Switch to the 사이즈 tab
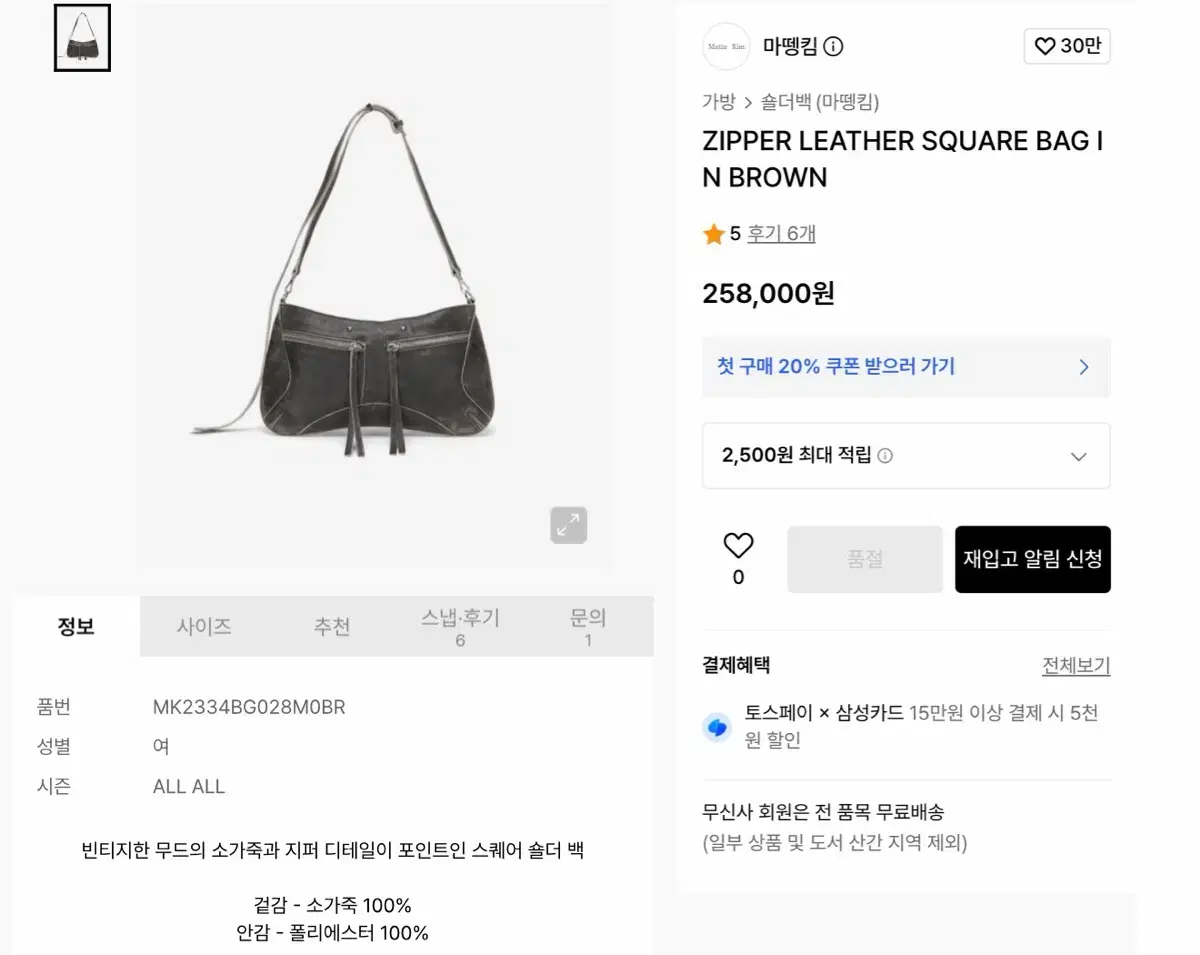This screenshot has height=955, width=1200. [x=204, y=627]
